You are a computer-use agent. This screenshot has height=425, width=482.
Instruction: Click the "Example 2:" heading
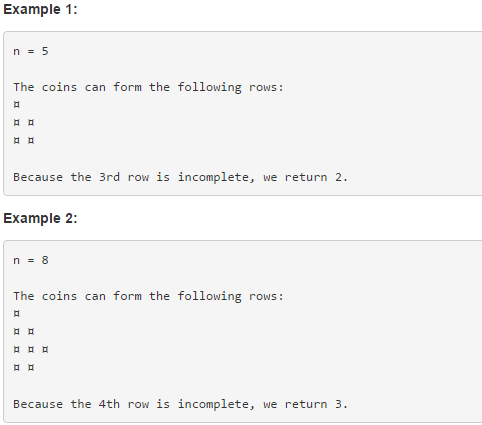[40, 218]
